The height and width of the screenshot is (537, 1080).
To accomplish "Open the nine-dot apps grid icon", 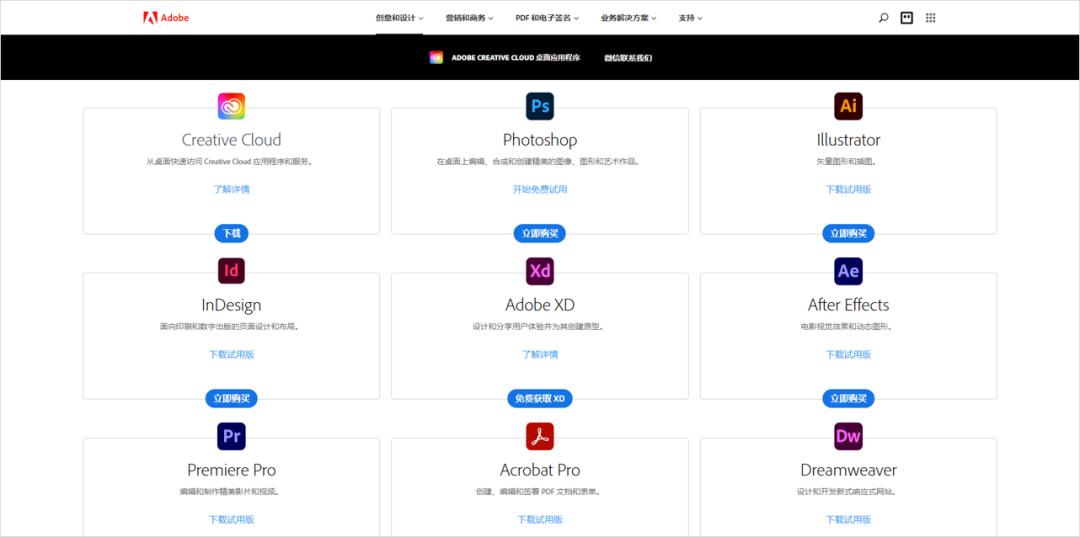I will point(931,18).
